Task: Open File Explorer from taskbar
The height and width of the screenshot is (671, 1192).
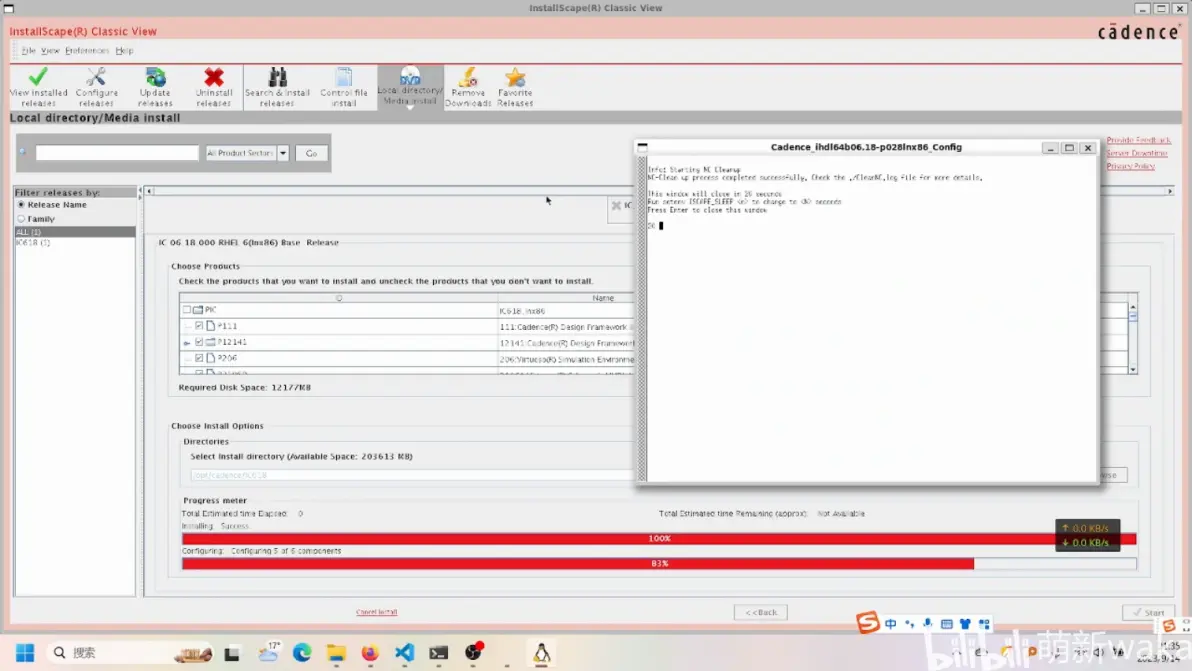Action: [336, 653]
